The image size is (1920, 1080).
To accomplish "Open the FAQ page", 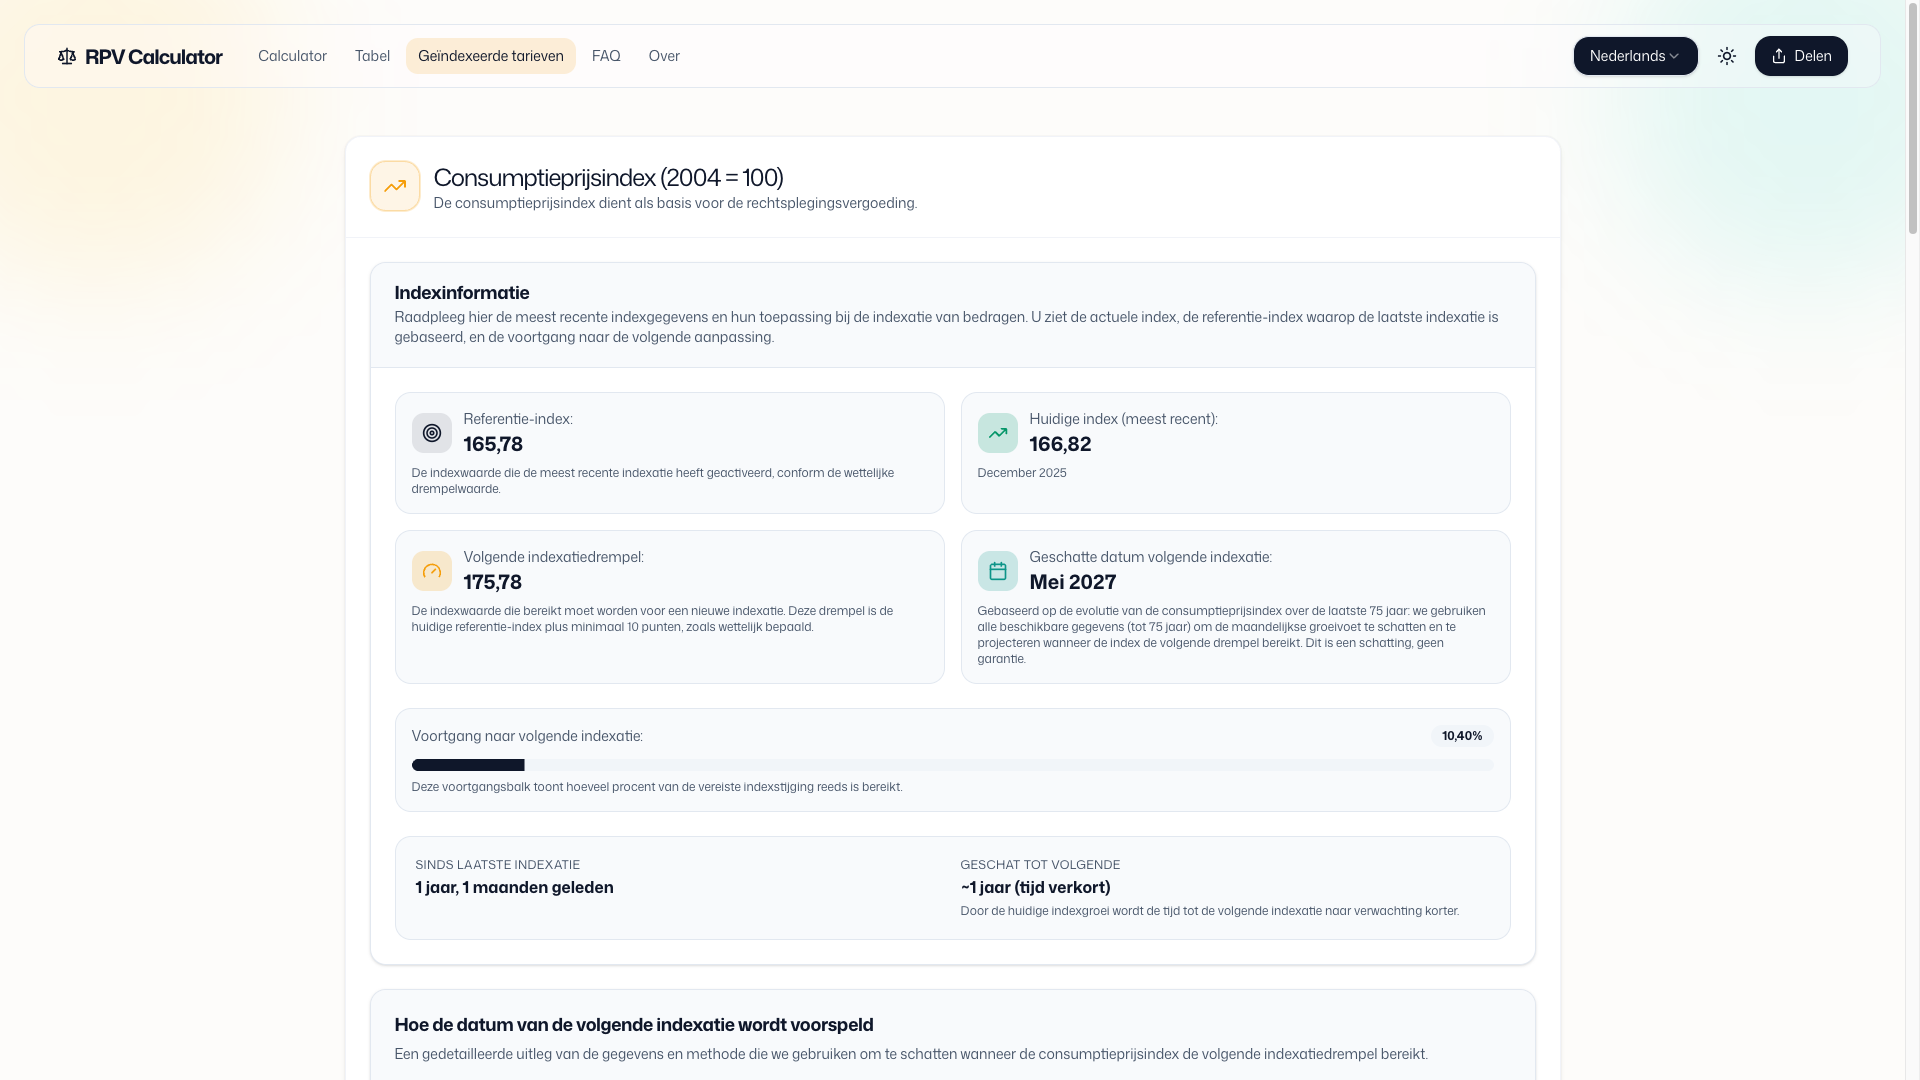I will (x=606, y=57).
